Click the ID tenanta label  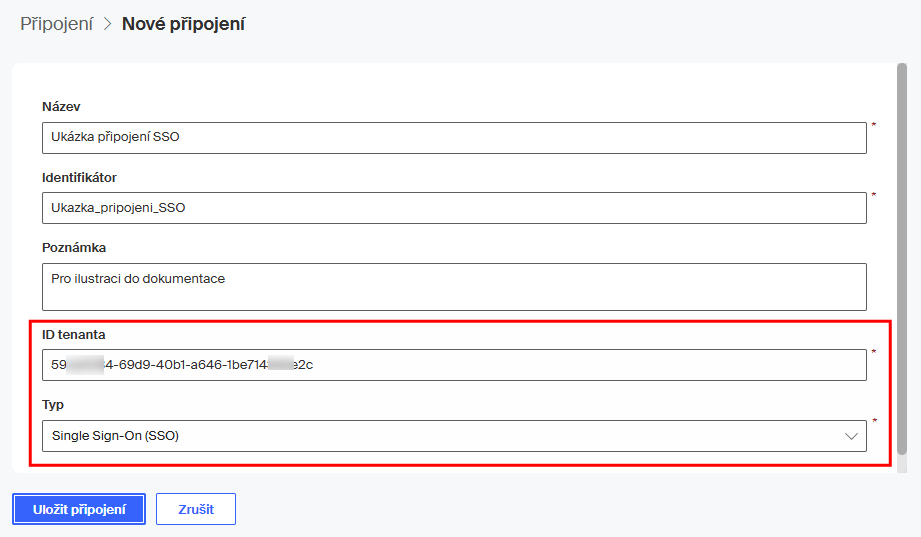tap(73, 335)
